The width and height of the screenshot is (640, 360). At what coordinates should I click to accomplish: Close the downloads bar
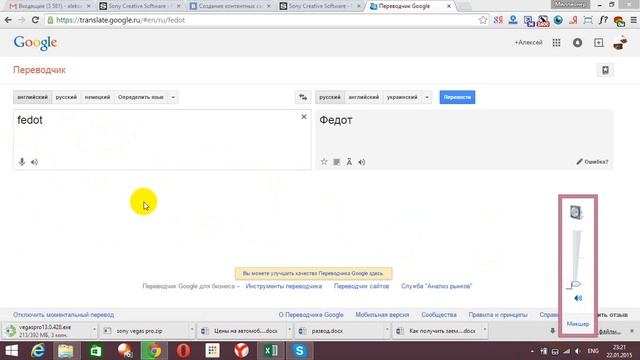coord(632,331)
